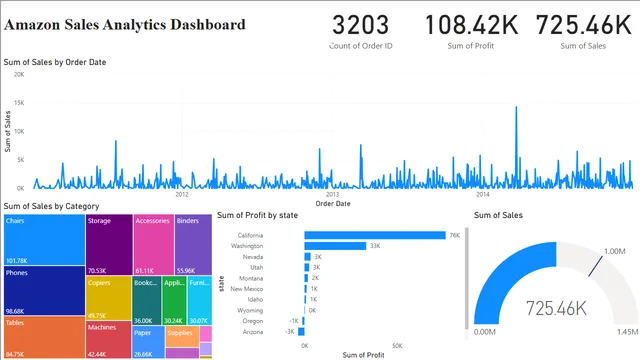
Task: Click the 2014 label on the date axis
Action: pyautogui.click(x=483, y=194)
